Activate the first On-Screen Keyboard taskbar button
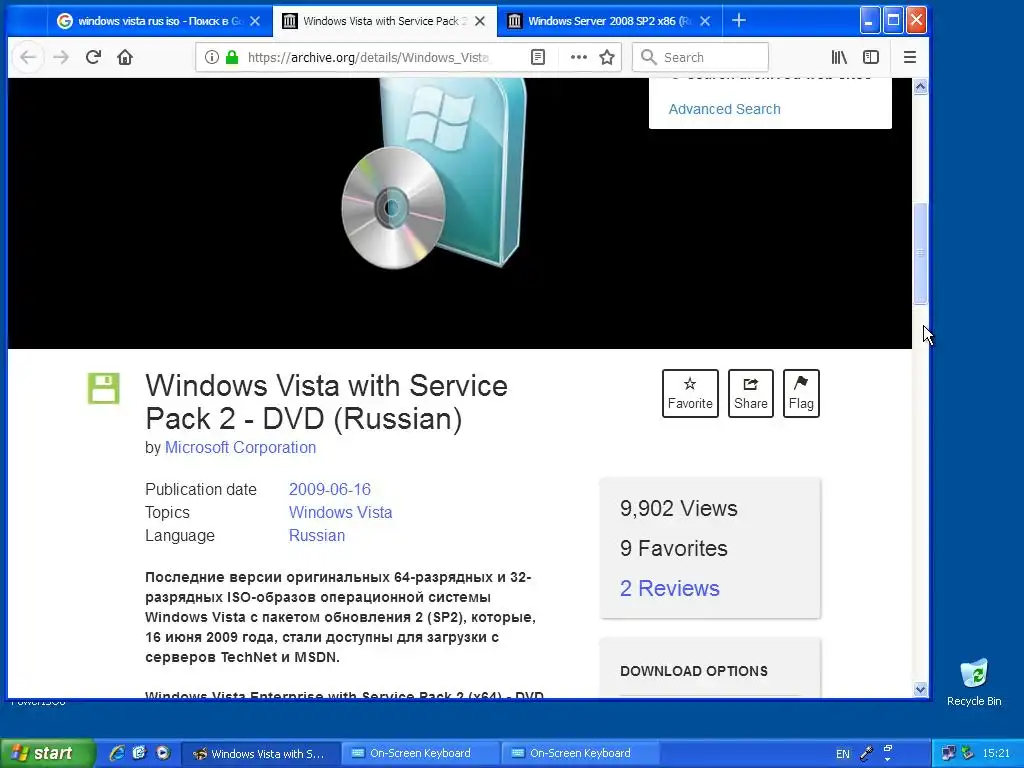 tap(420, 754)
